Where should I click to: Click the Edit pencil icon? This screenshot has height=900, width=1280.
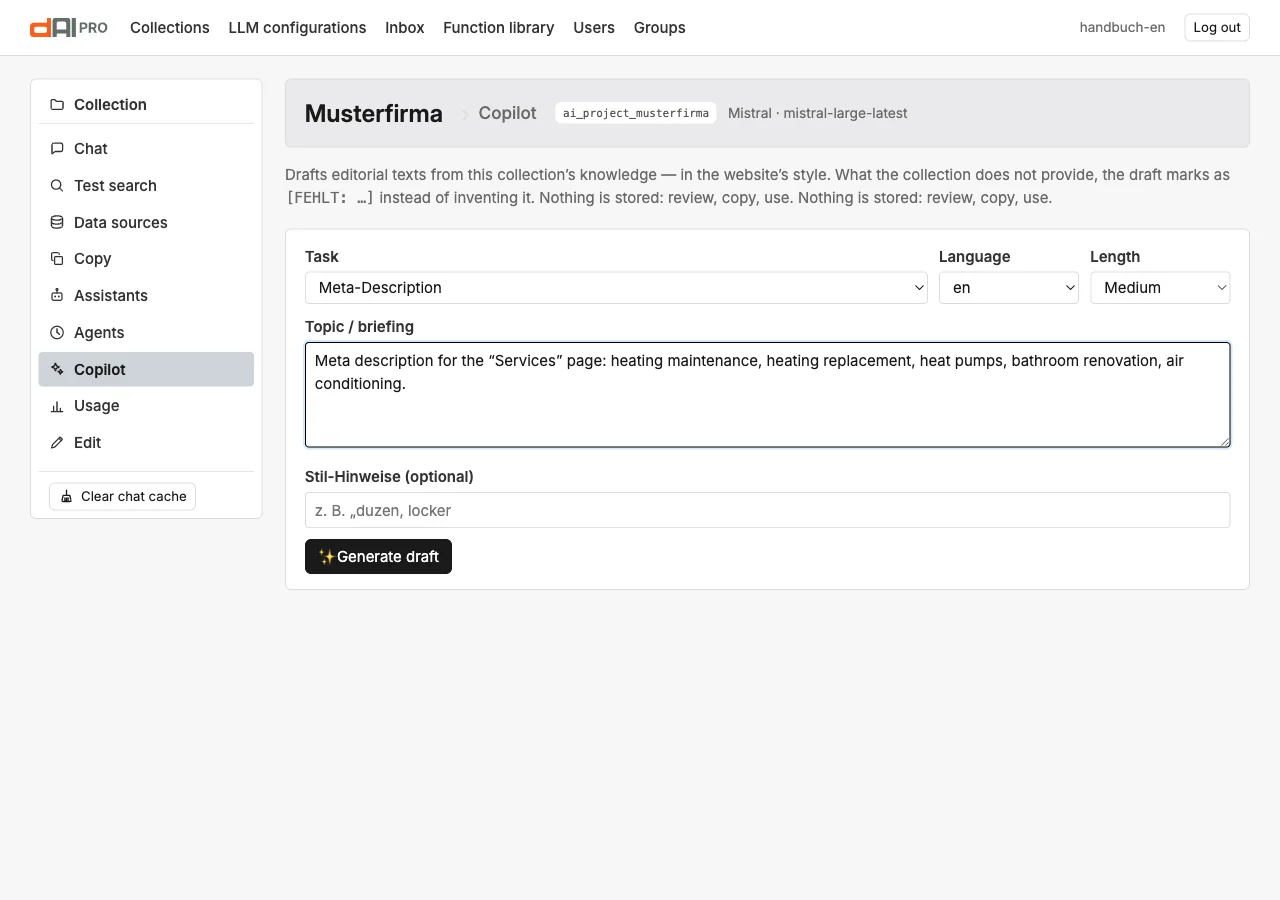click(x=57, y=443)
